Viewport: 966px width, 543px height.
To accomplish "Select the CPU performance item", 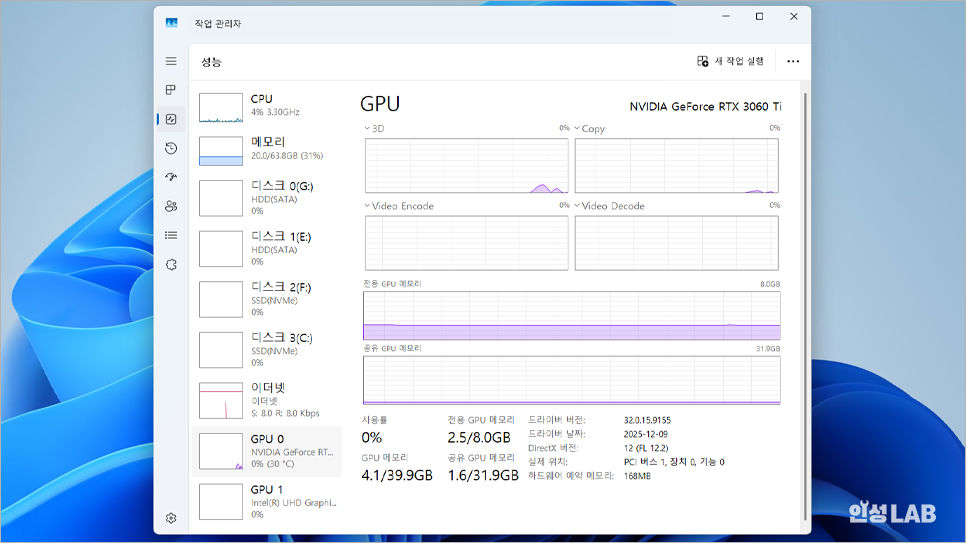I will coord(267,106).
